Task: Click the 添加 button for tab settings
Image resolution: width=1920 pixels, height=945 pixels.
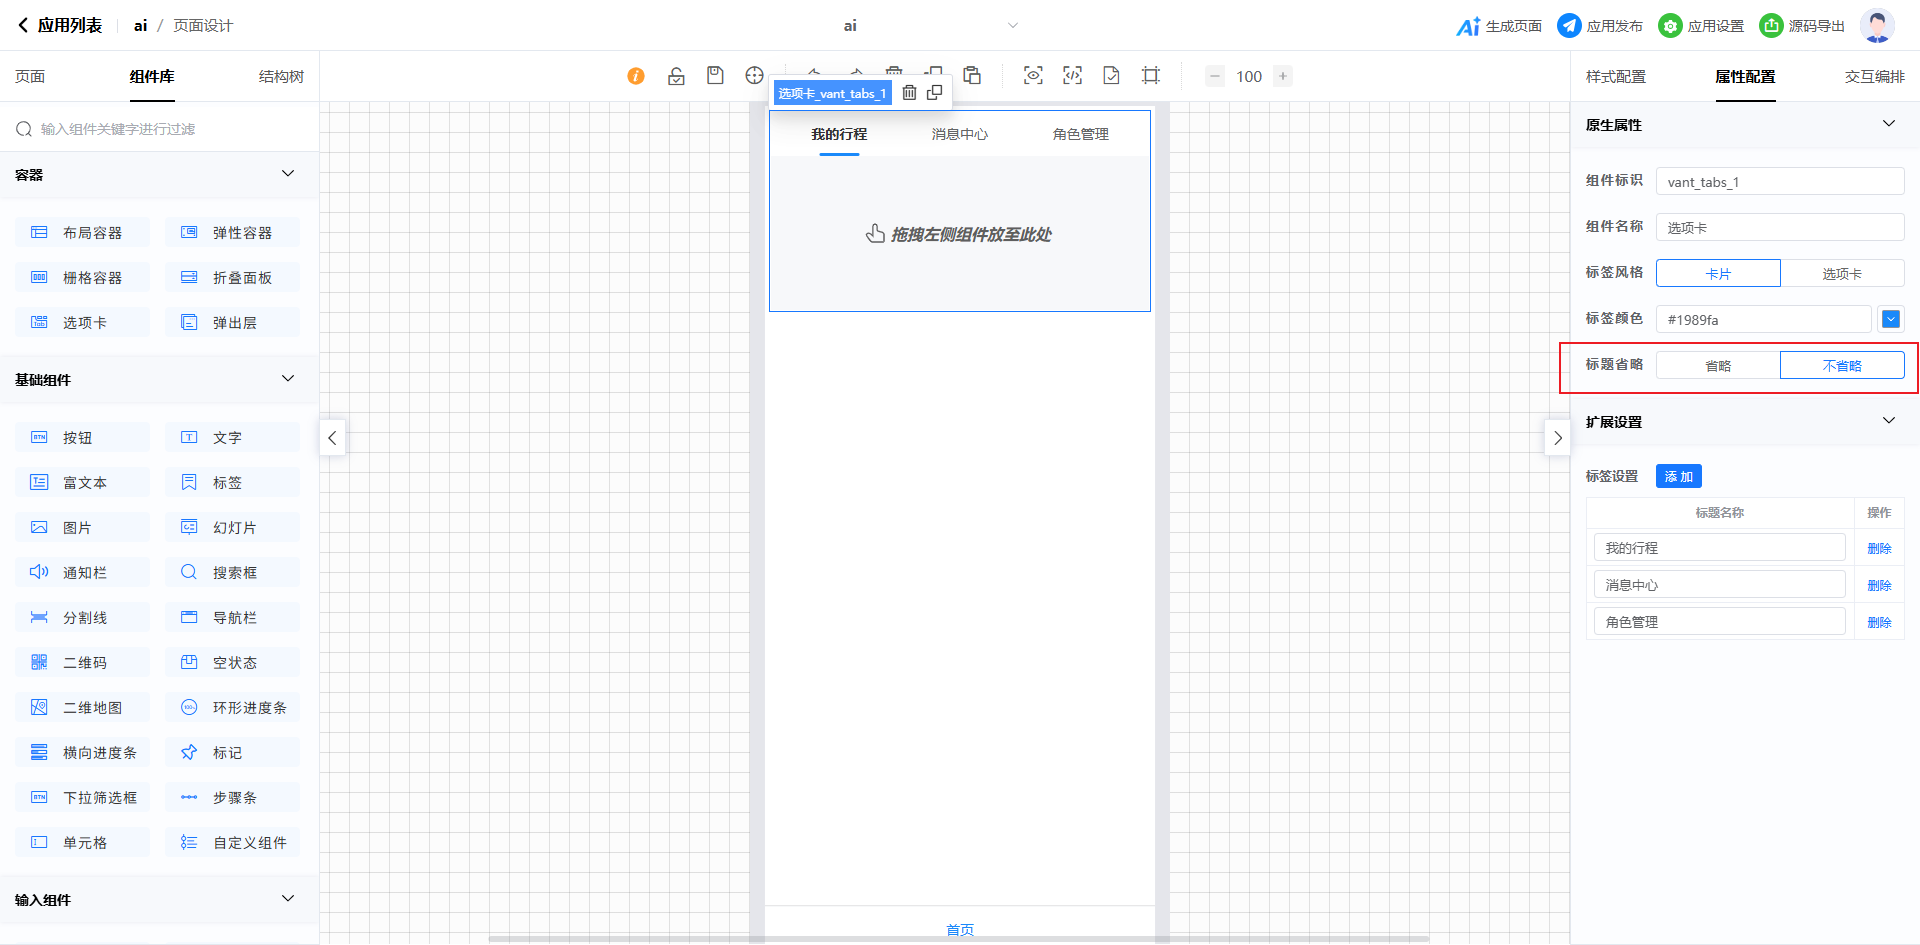Action: point(1678,477)
